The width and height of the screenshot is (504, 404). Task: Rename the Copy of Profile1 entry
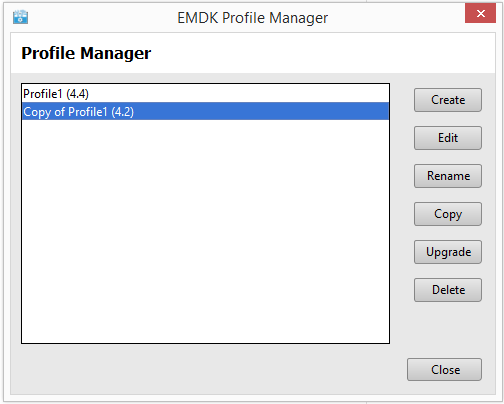pos(448,176)
